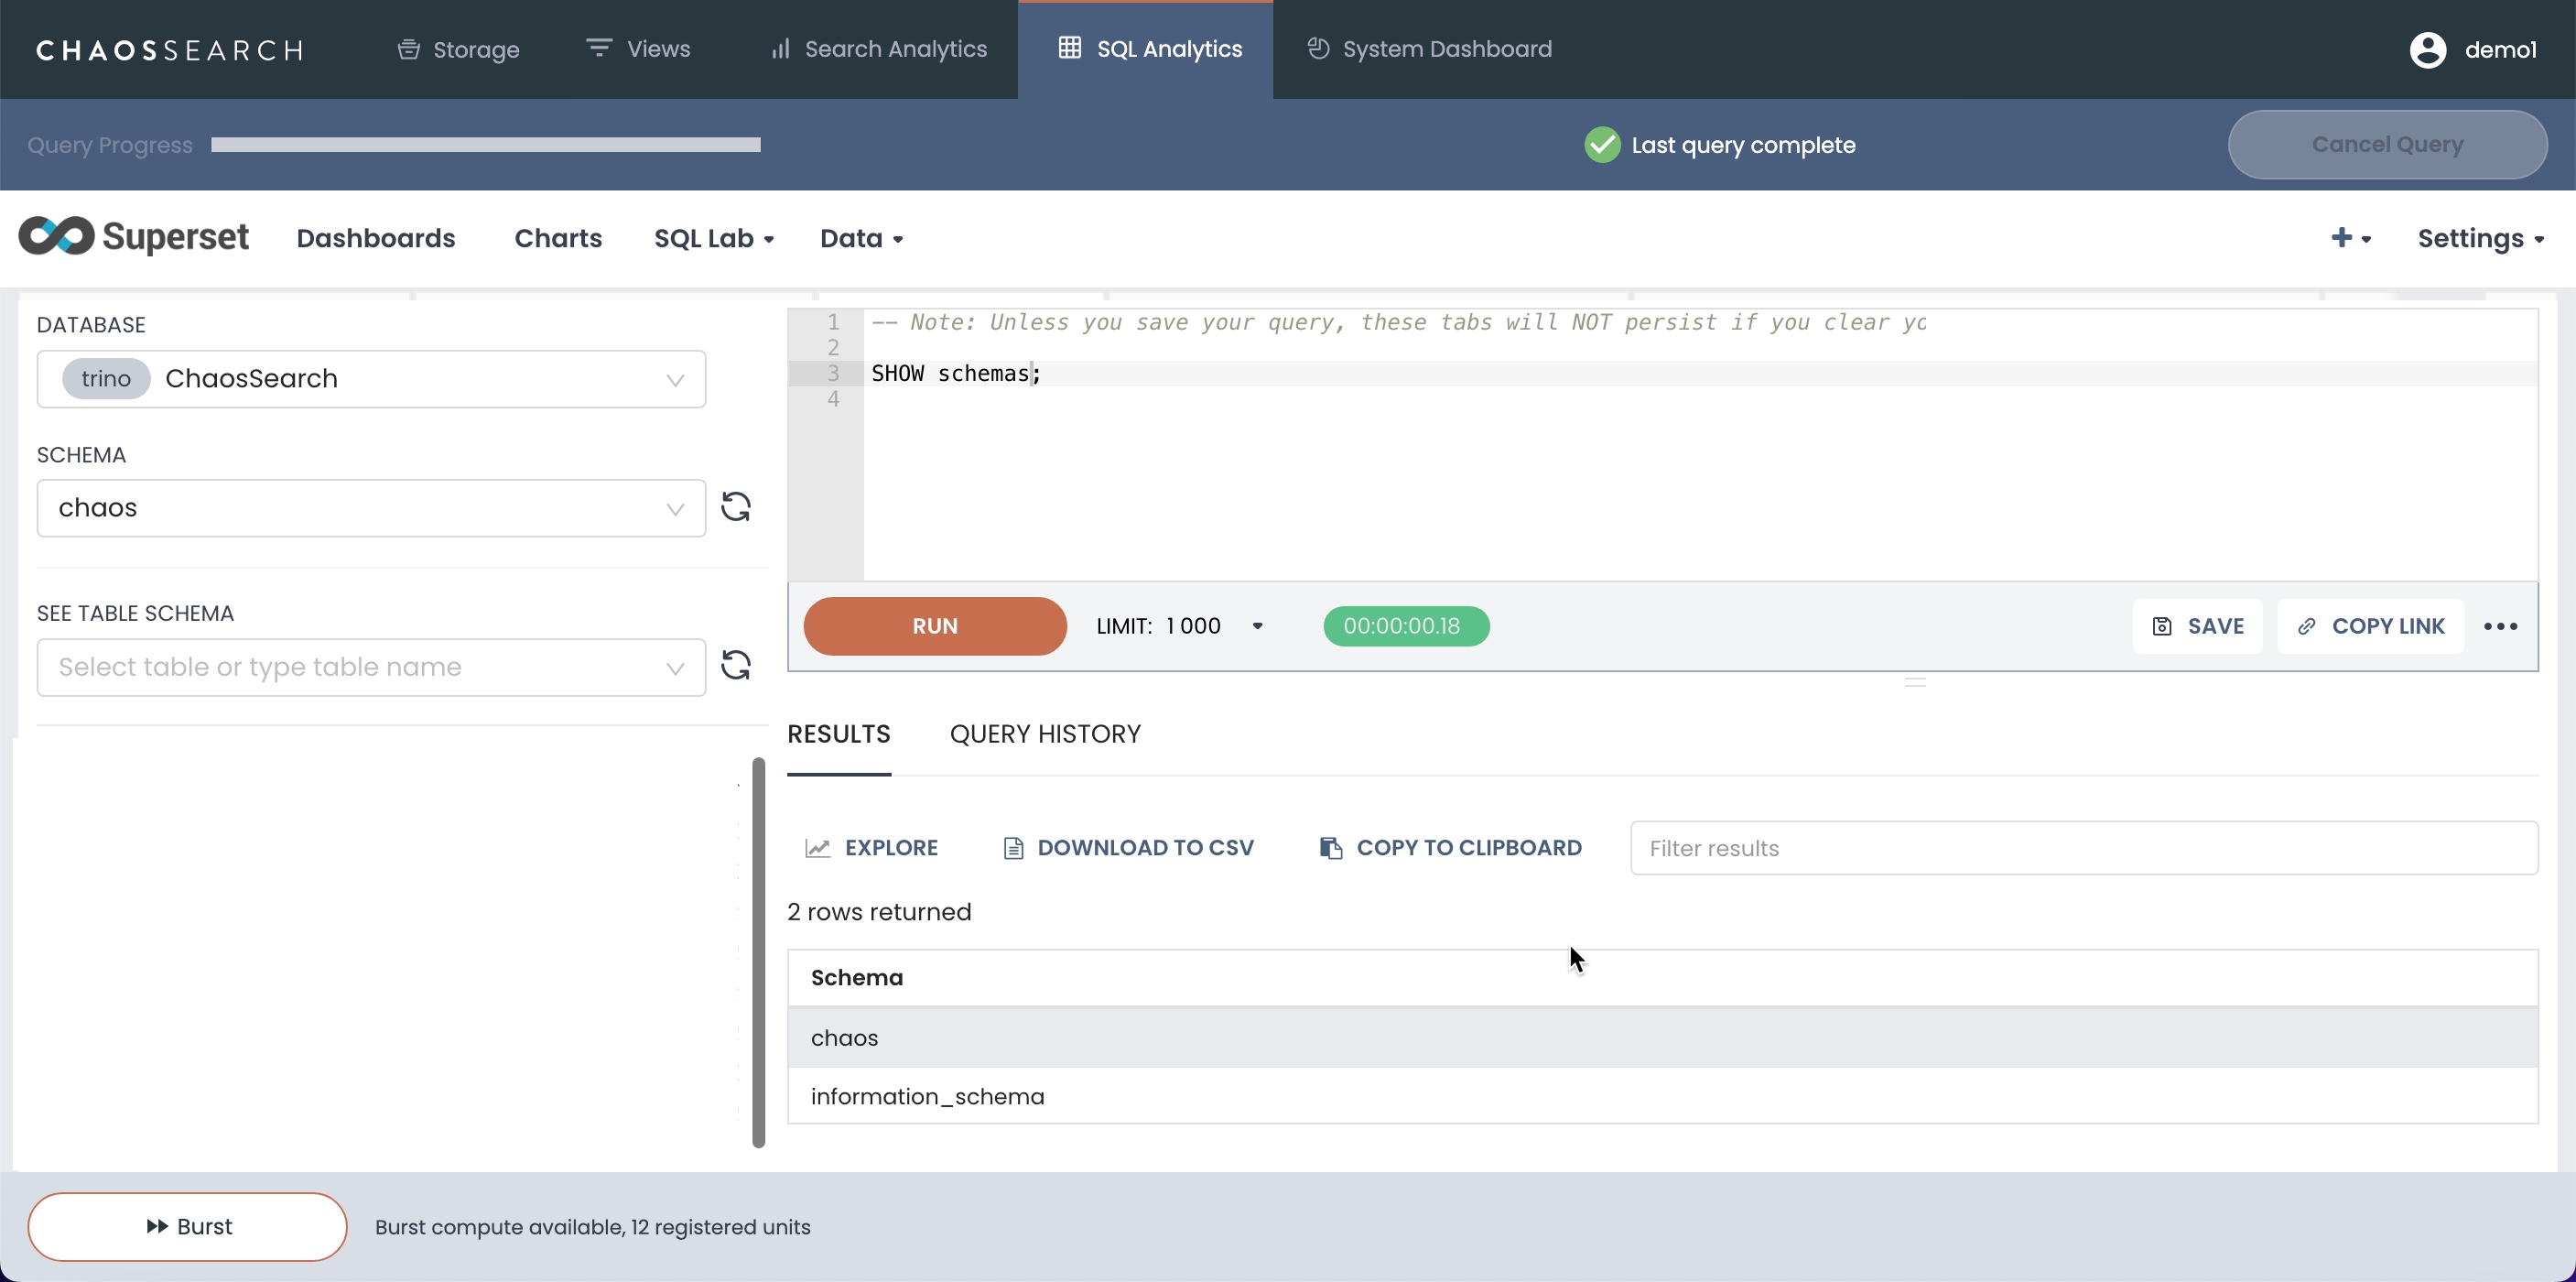Open the Select table dropdown

[371, 667]
